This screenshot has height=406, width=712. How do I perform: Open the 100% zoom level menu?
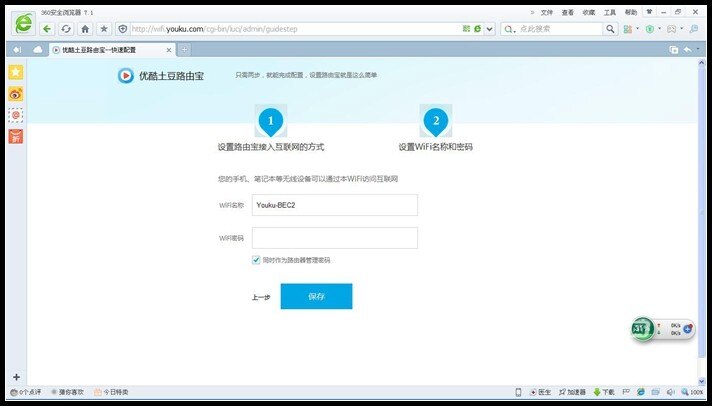click(x=696, y=392)
